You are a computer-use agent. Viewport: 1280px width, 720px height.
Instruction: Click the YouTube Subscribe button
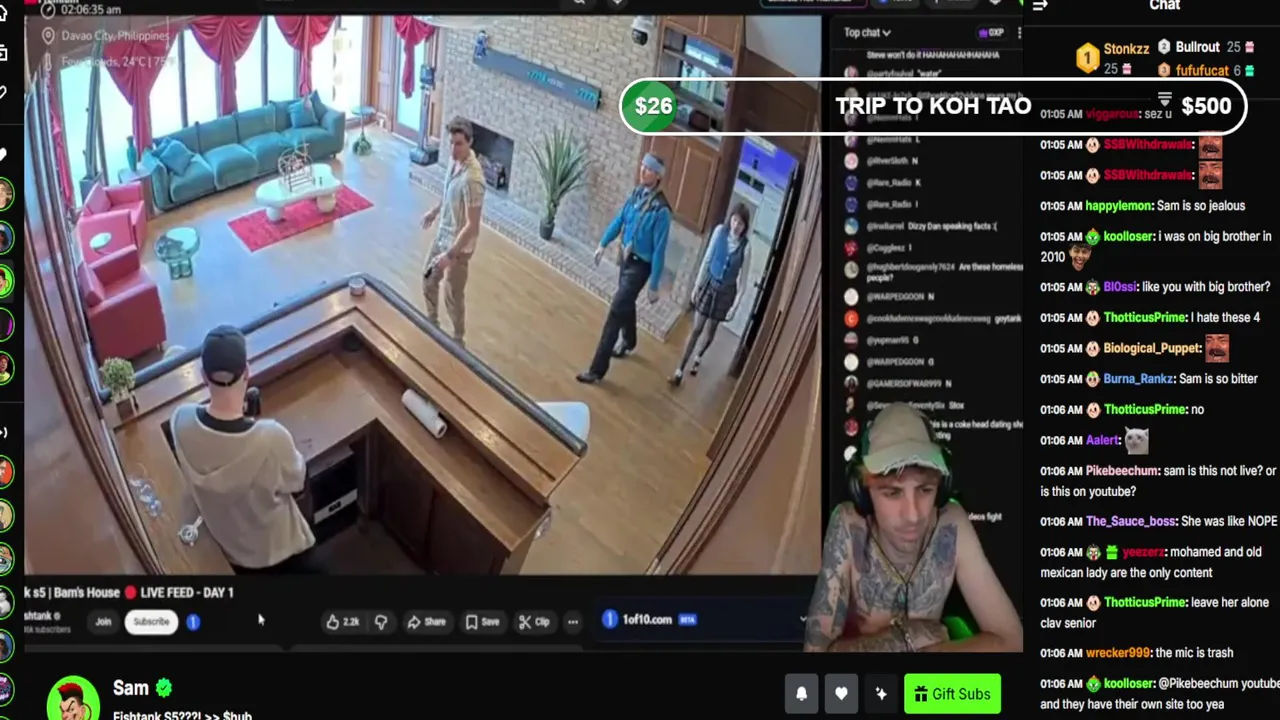pyautogui.click(x=151, y=621)
